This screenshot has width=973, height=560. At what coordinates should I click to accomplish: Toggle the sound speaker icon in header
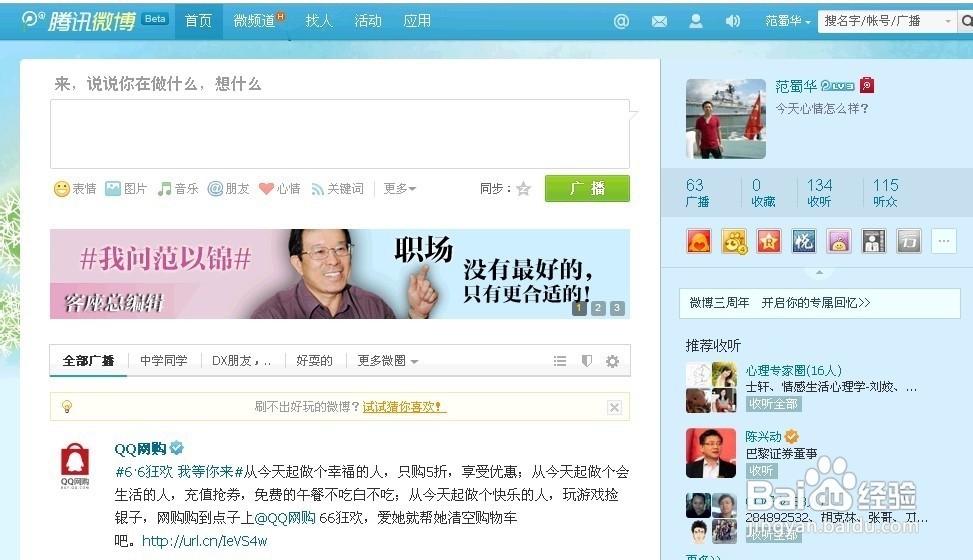(733, 21)
